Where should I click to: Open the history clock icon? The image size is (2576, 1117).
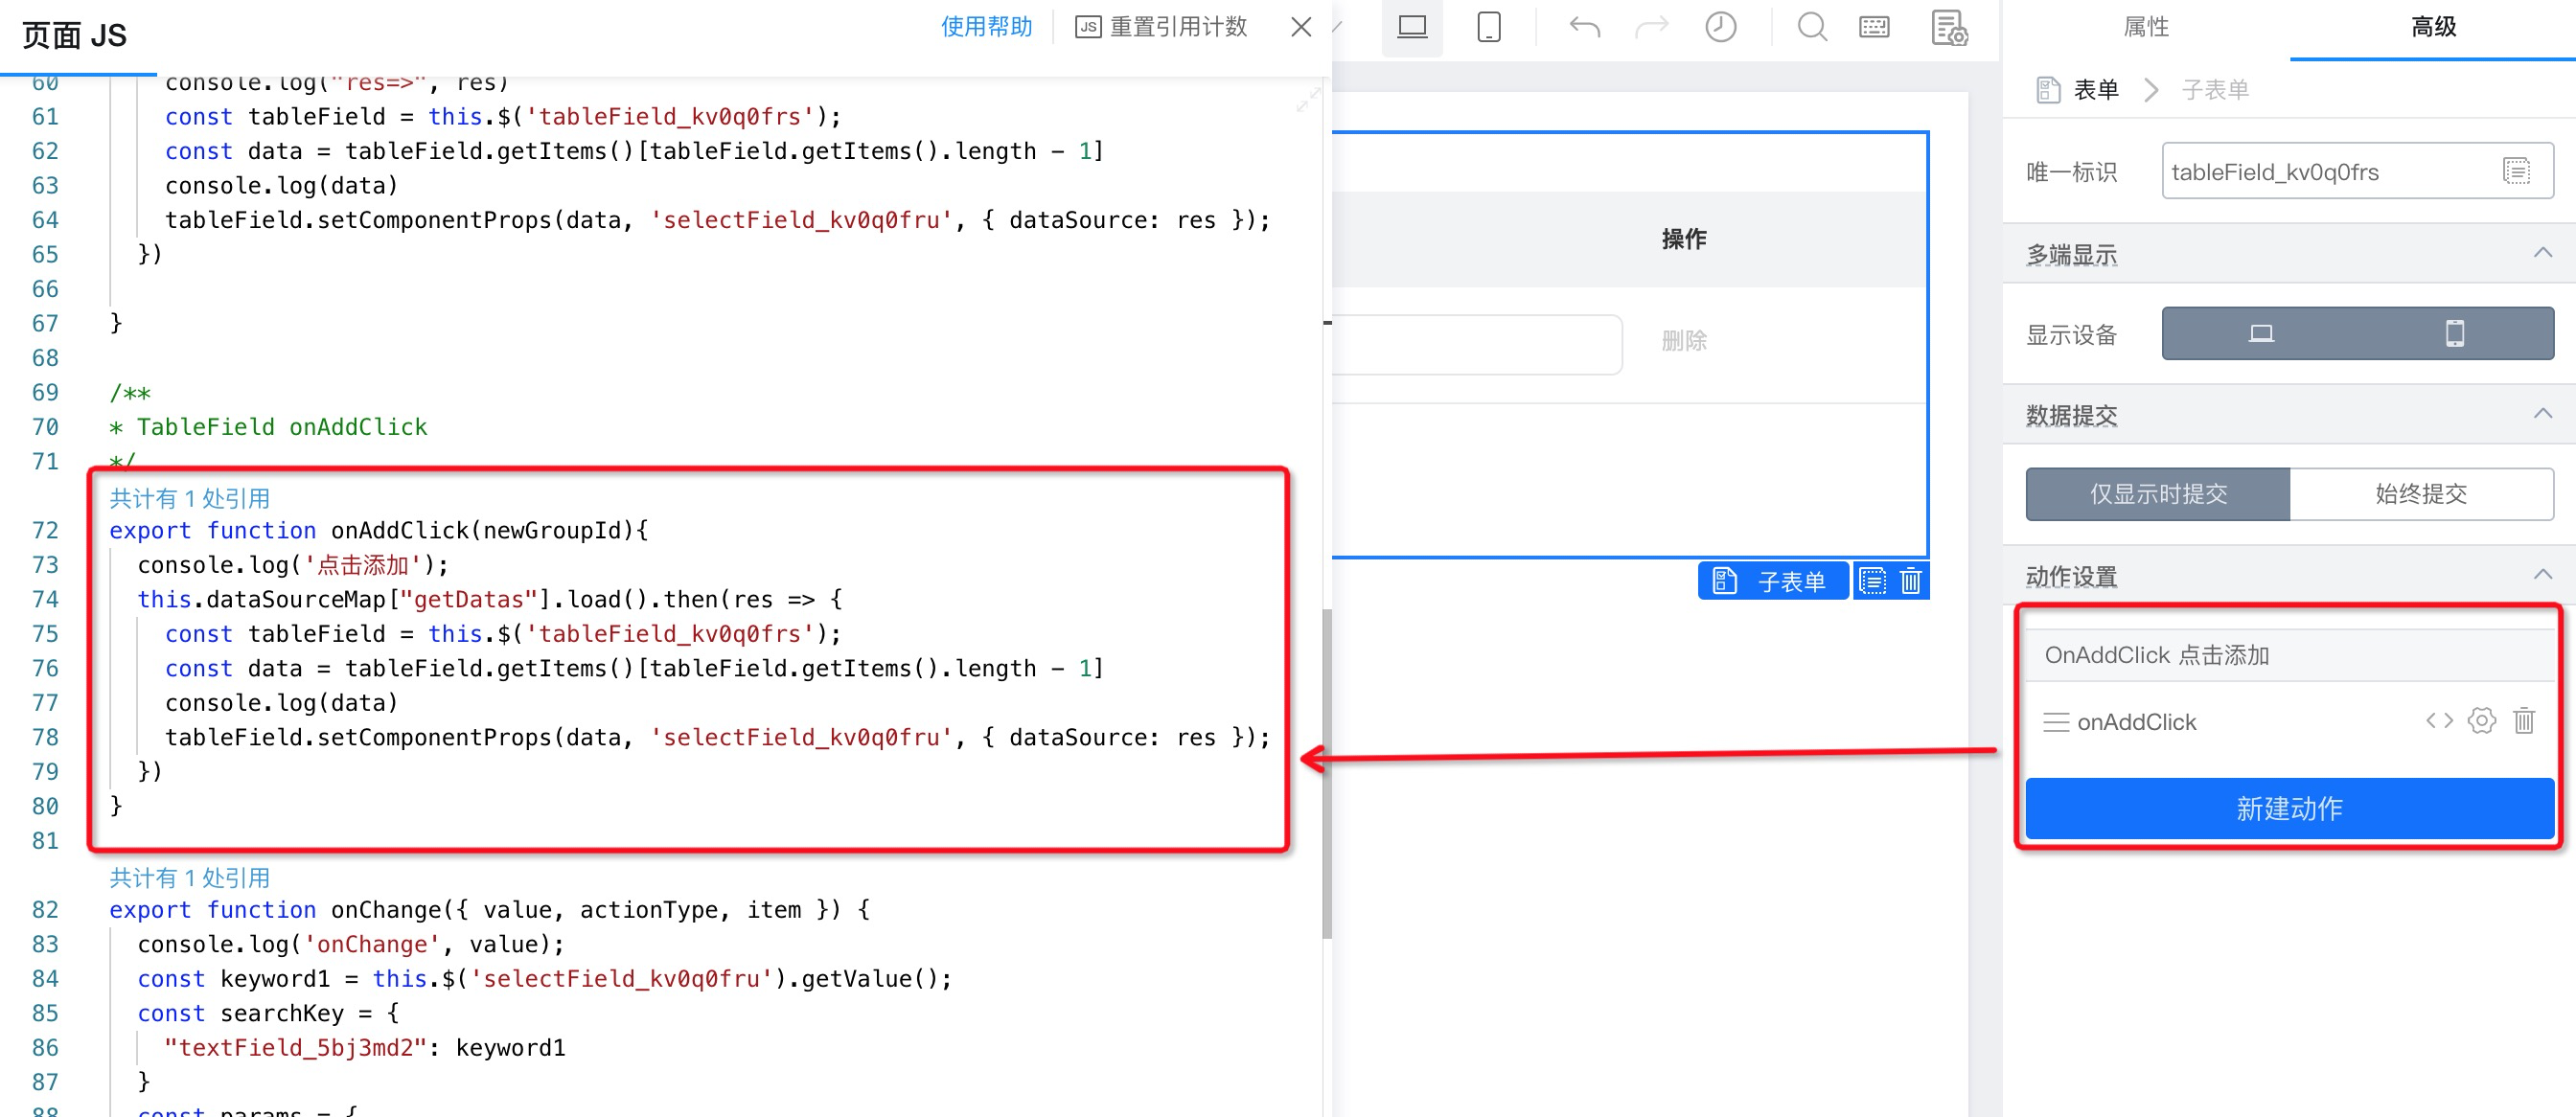[x=1720, y=27]
